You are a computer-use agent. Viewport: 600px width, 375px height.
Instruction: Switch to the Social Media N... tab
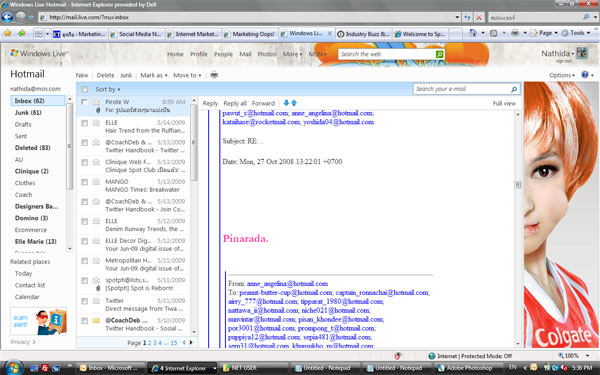[137, 34]
